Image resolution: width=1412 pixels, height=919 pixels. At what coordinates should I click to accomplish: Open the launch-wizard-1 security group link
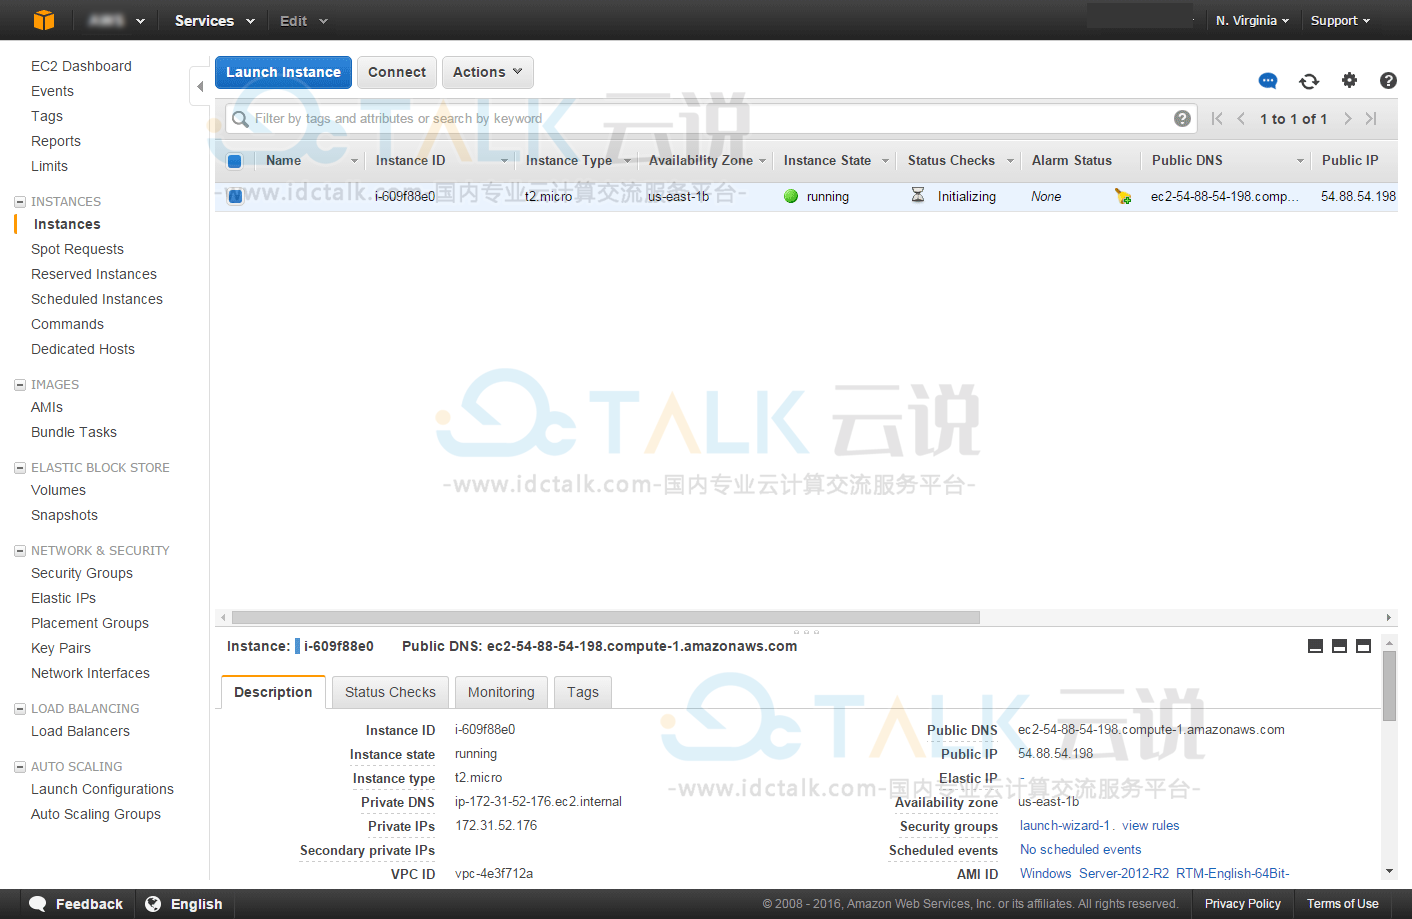point(1065,826)
